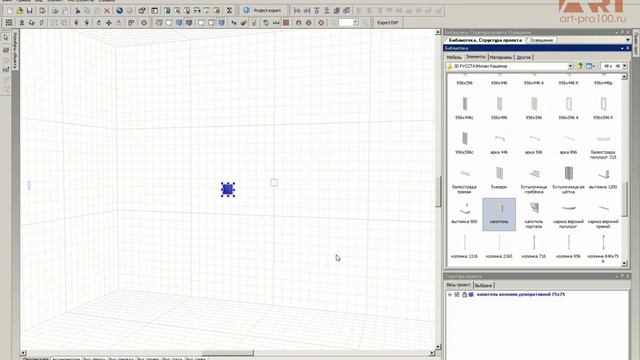Click the circle target icon before the view icons
This screenshot has height=360, width=640.
144,22
